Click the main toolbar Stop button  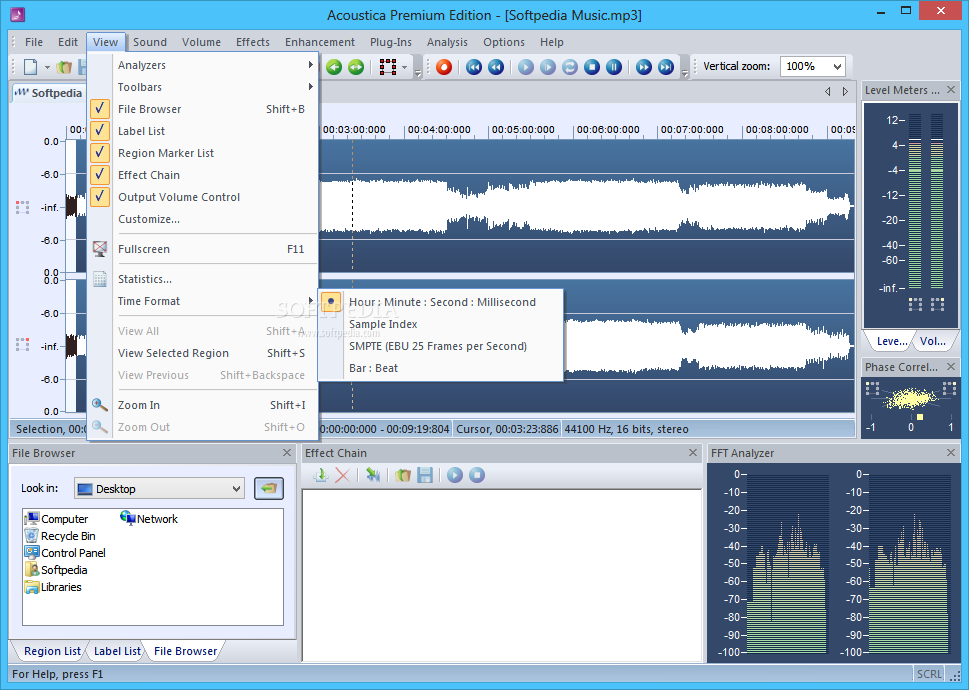click(592, 67)
